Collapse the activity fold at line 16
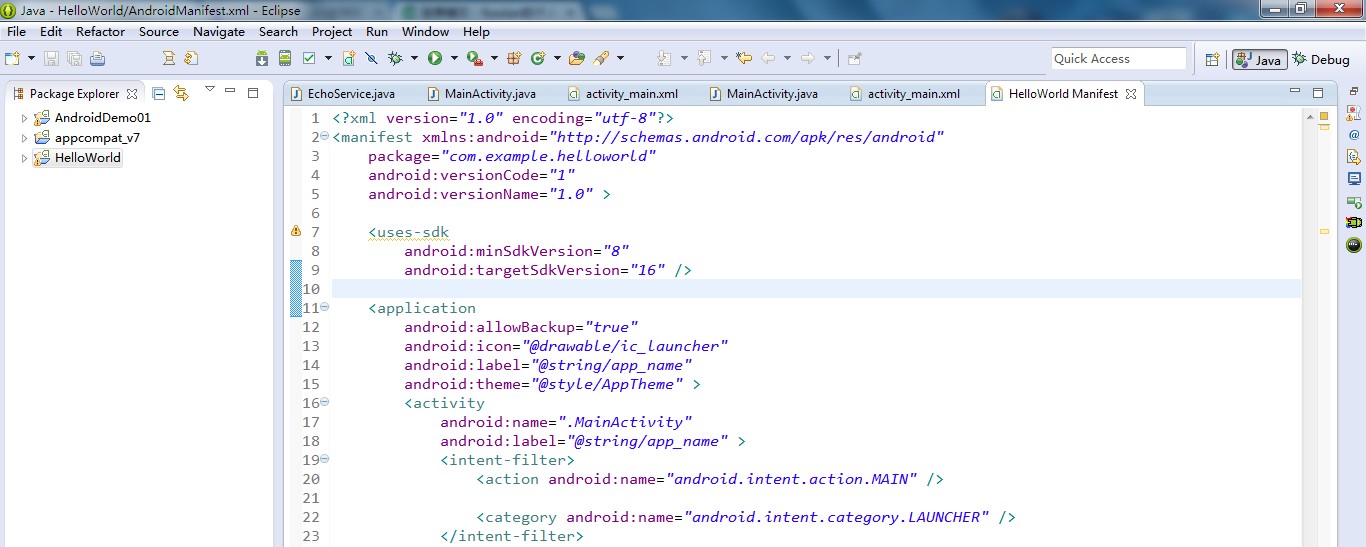Image resolution: width=1366 pixels, height=547 pixels. (324, 403)
